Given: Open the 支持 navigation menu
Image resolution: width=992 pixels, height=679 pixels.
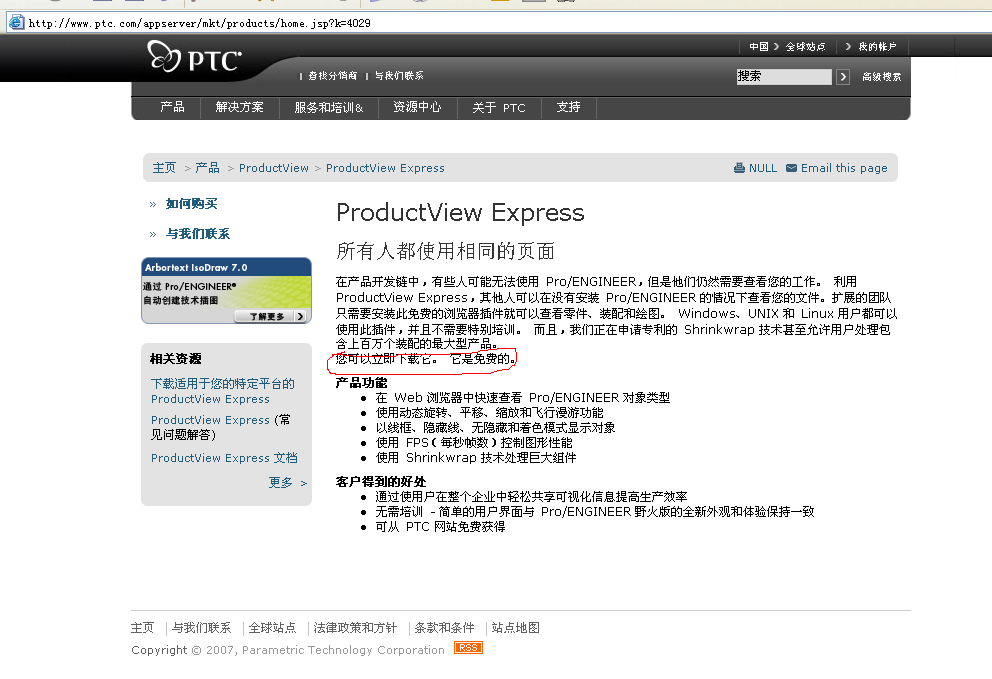Looking at the screenshot, I should [568, 107].
